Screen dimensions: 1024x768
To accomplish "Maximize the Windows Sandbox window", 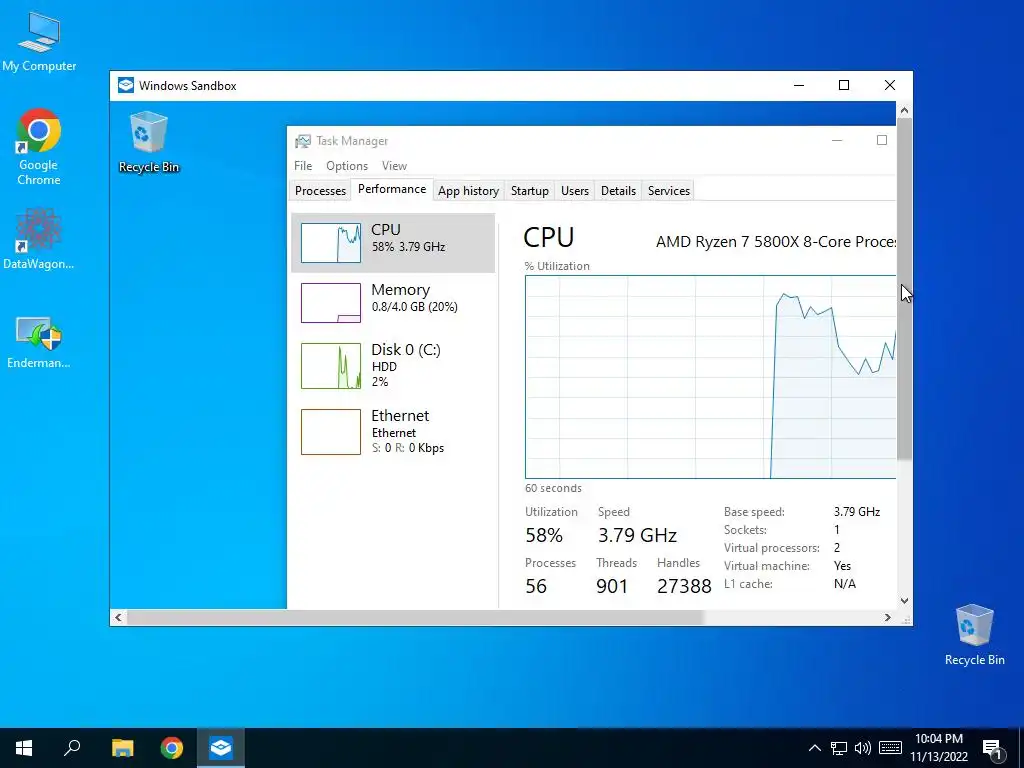I will (844, 86).
